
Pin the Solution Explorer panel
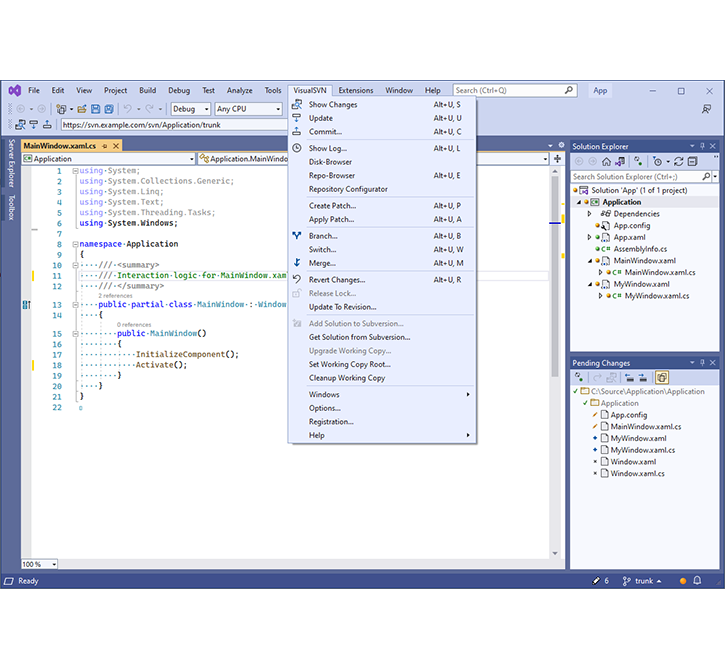pos(702,146)
